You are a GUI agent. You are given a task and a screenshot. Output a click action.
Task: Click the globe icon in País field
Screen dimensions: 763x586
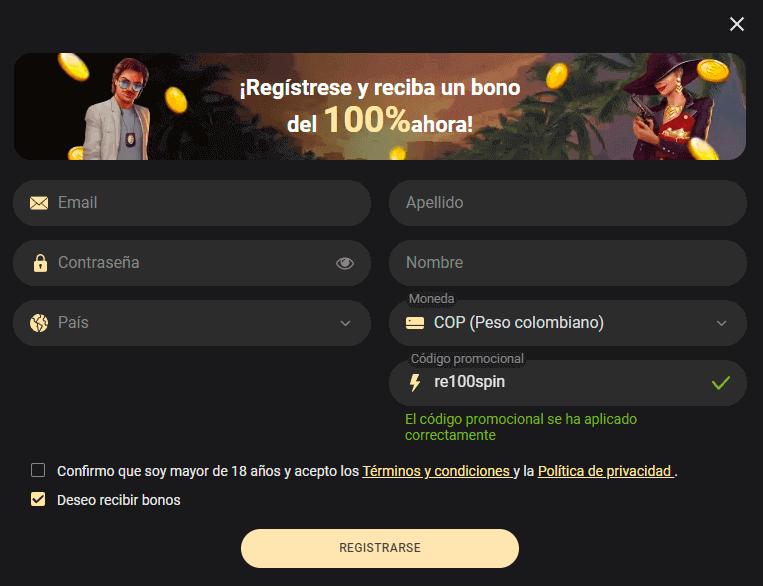39,323
